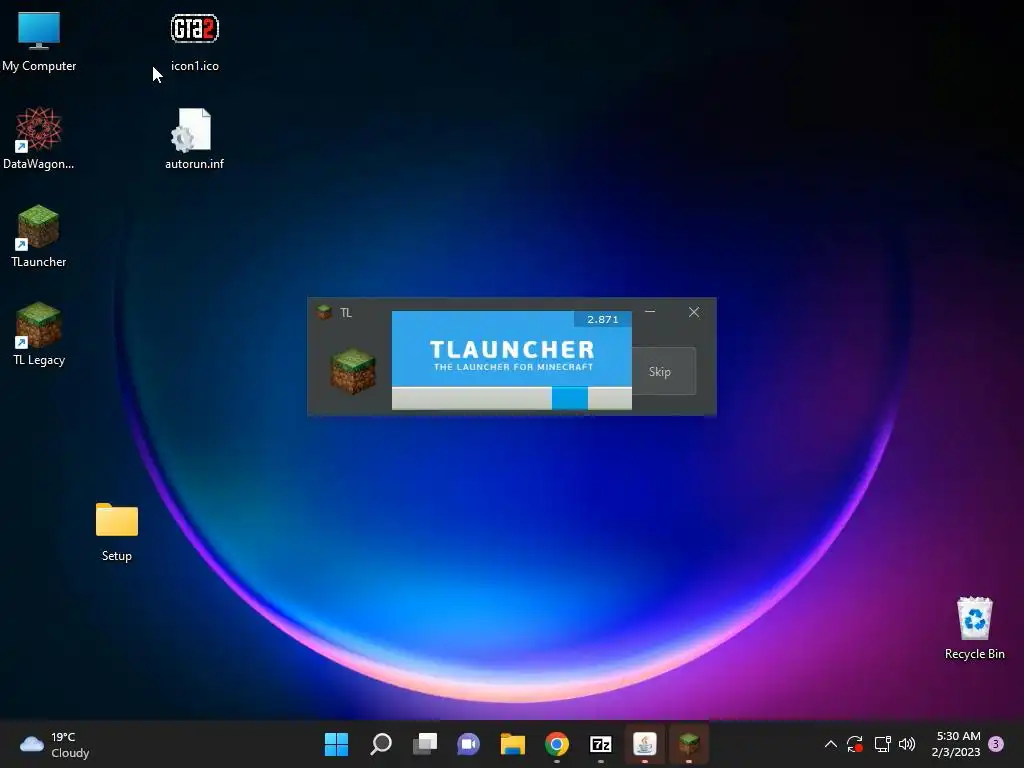Open Task View from taskbar
The image size is (1024, 768).
[424, 744]
